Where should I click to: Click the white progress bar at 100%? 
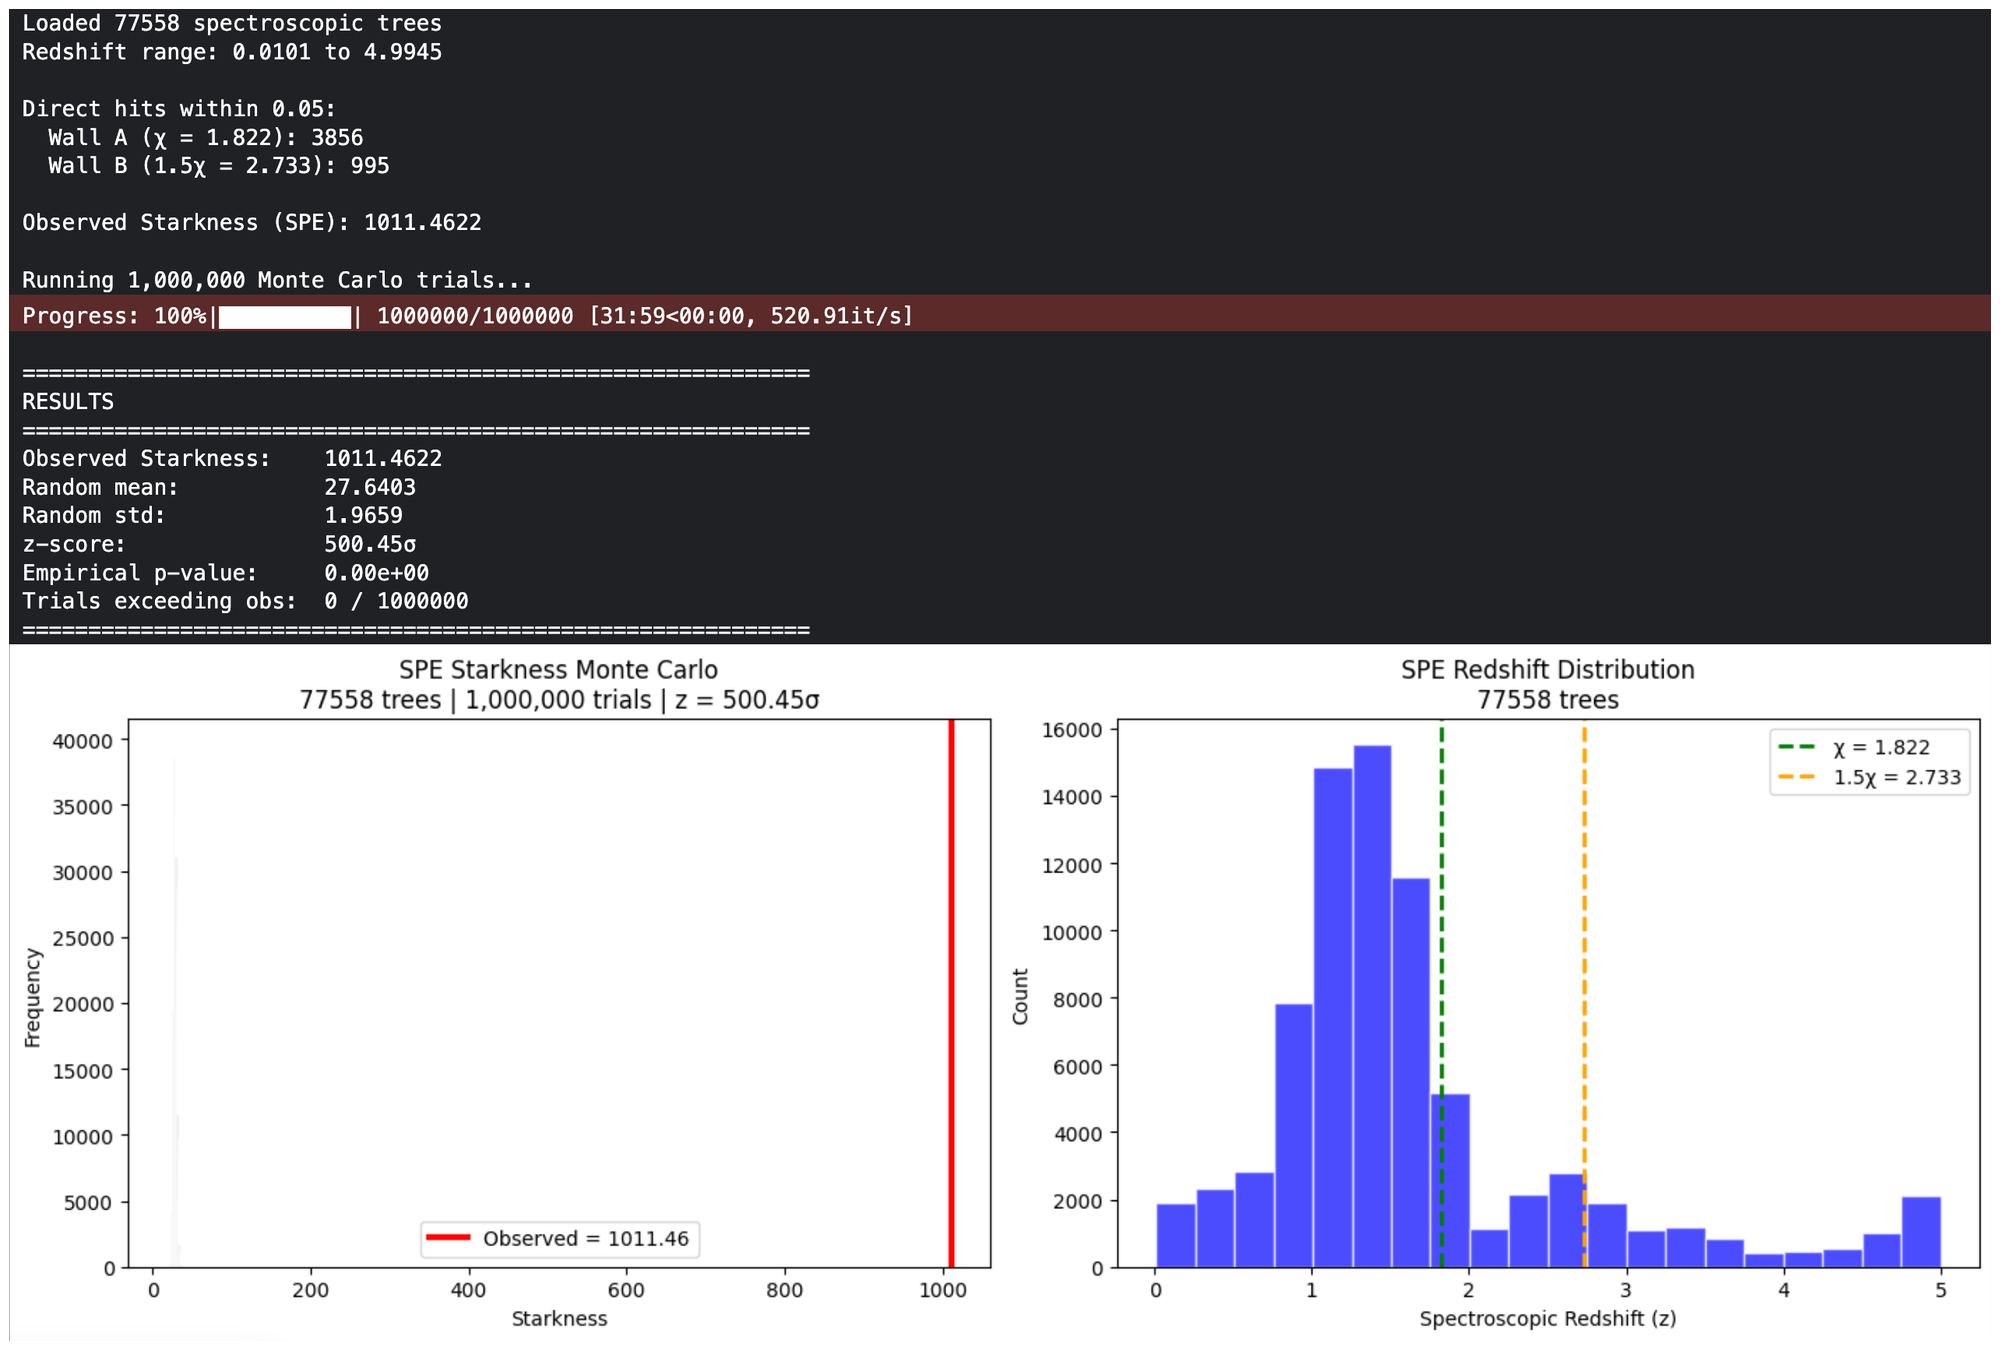tap(285, 317)
